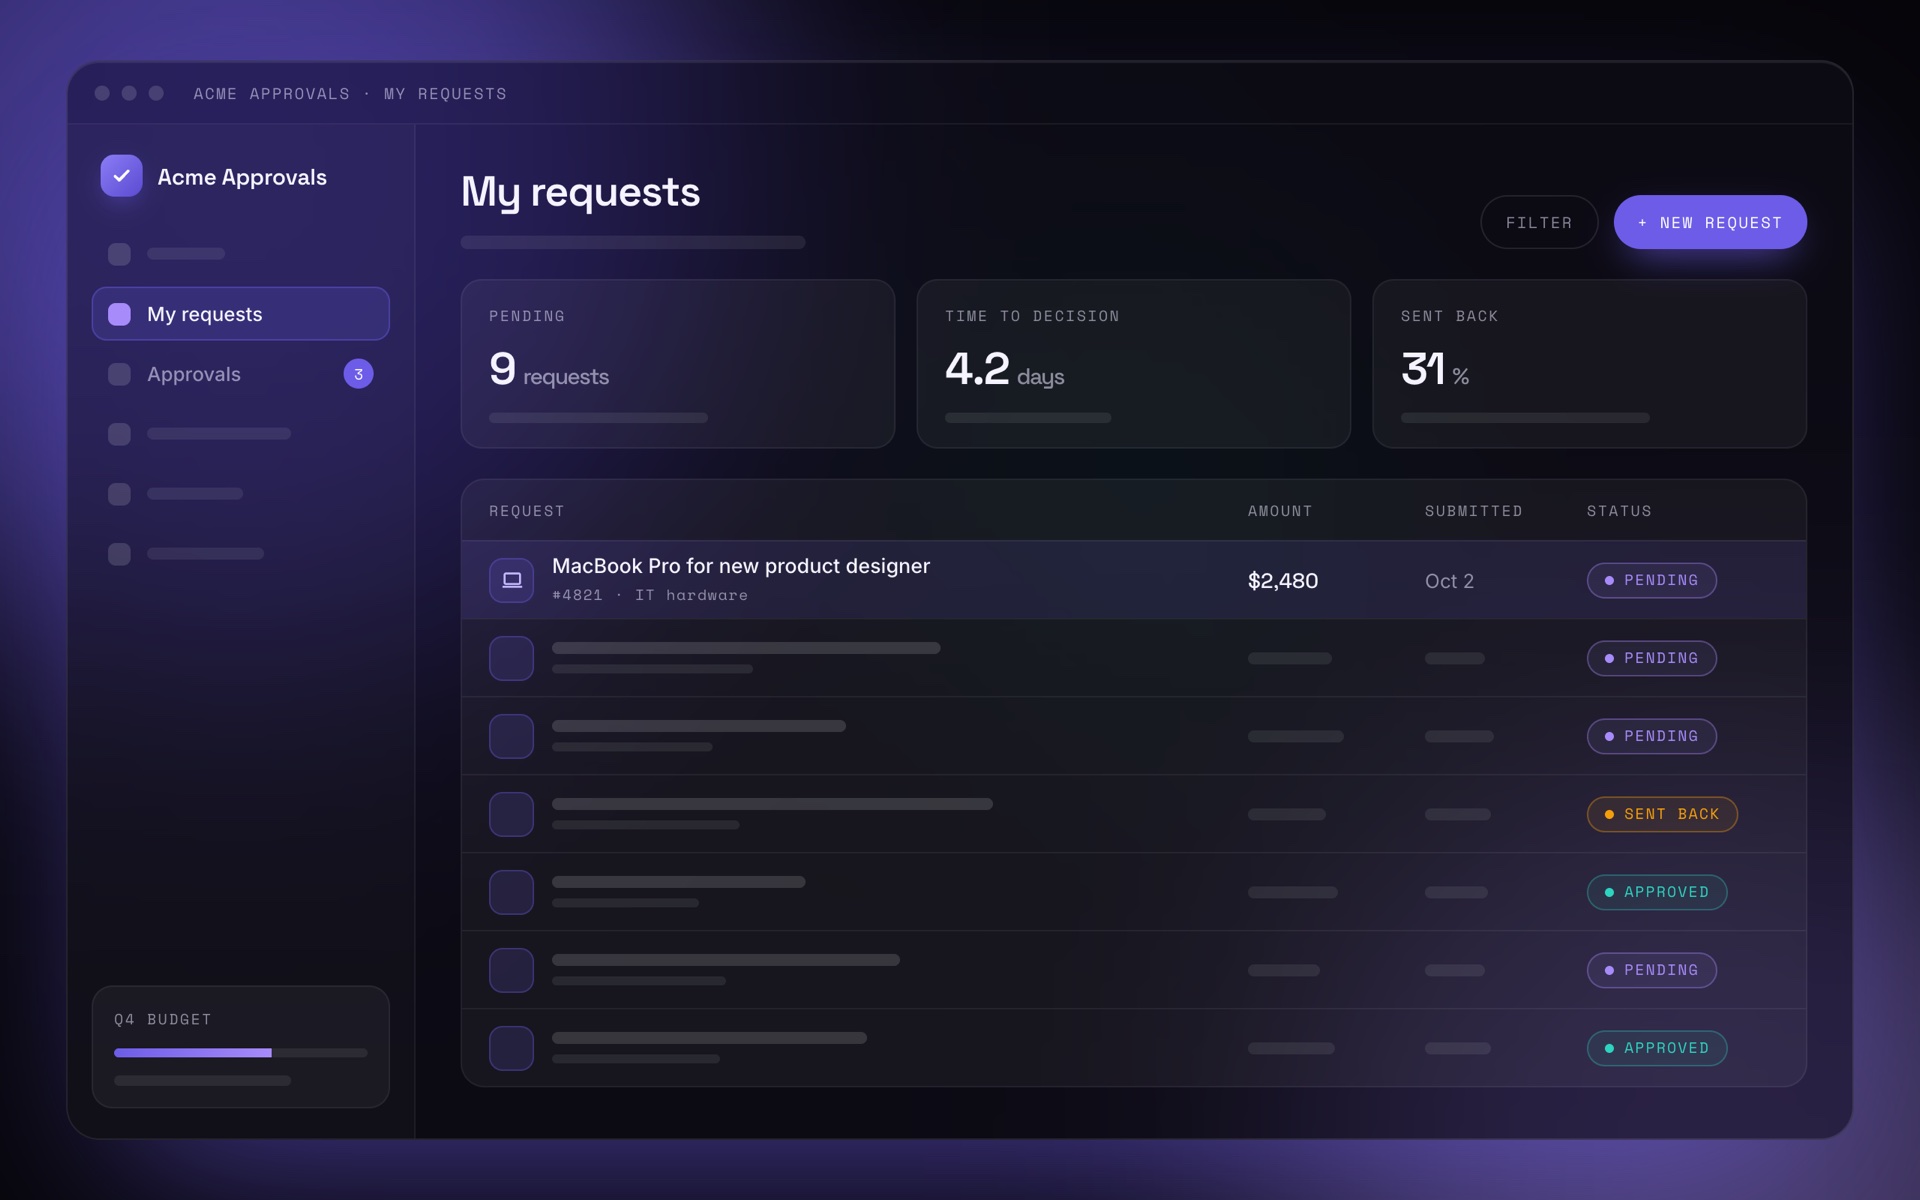Click the Acme Approvals · My Requests title

pos(350,94)
